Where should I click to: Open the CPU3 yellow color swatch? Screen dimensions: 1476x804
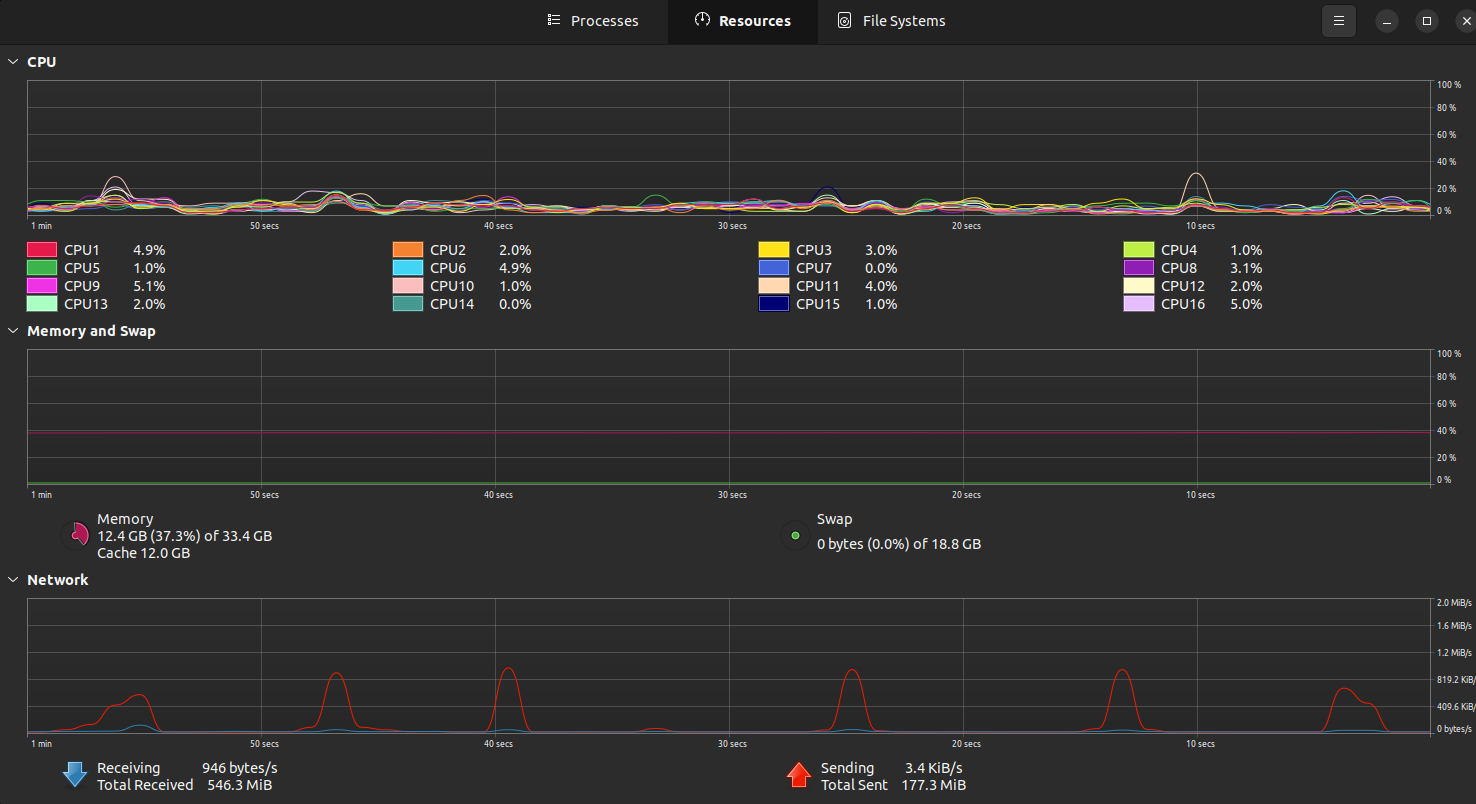click(774, 250)
